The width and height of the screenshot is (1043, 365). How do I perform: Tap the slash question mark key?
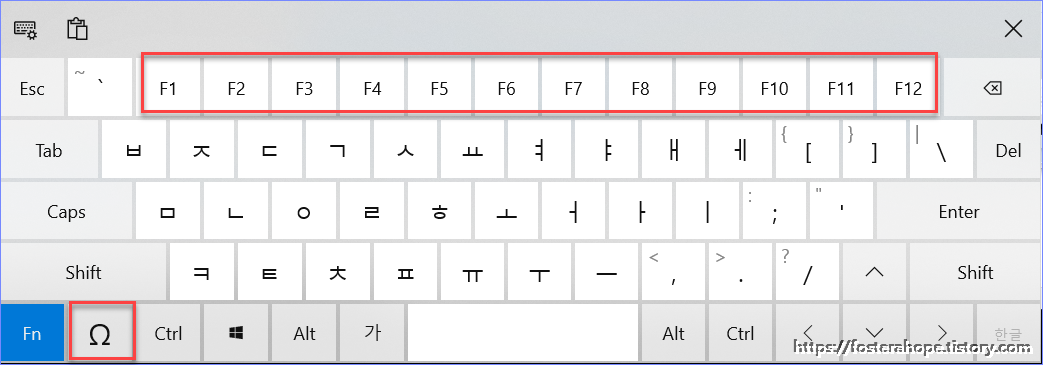[808, 272]
